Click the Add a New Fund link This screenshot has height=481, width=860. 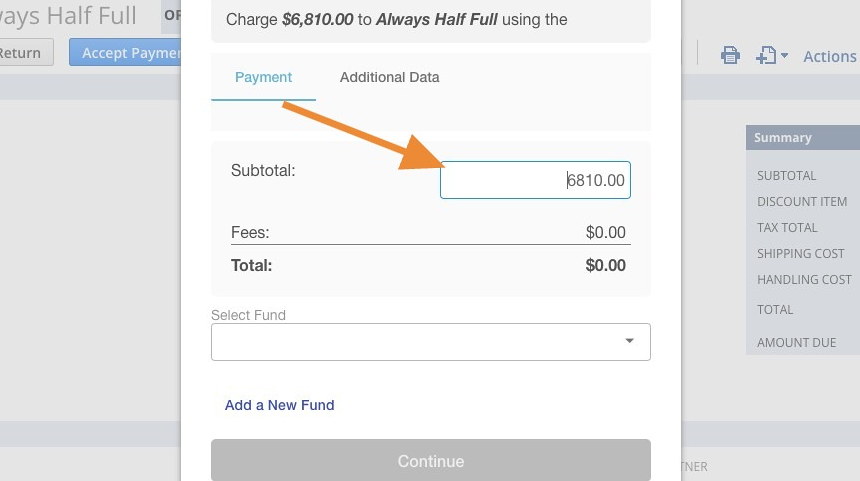coord(279,405)
